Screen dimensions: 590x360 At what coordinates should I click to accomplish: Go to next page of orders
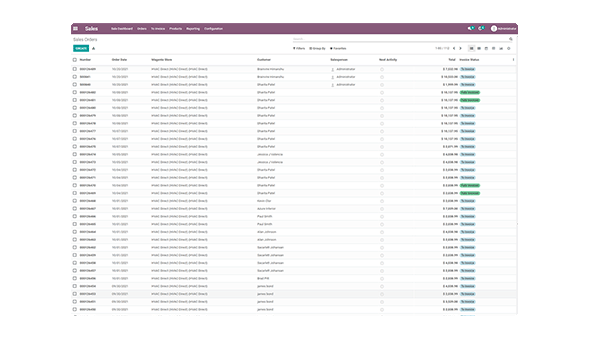point(460,49)
